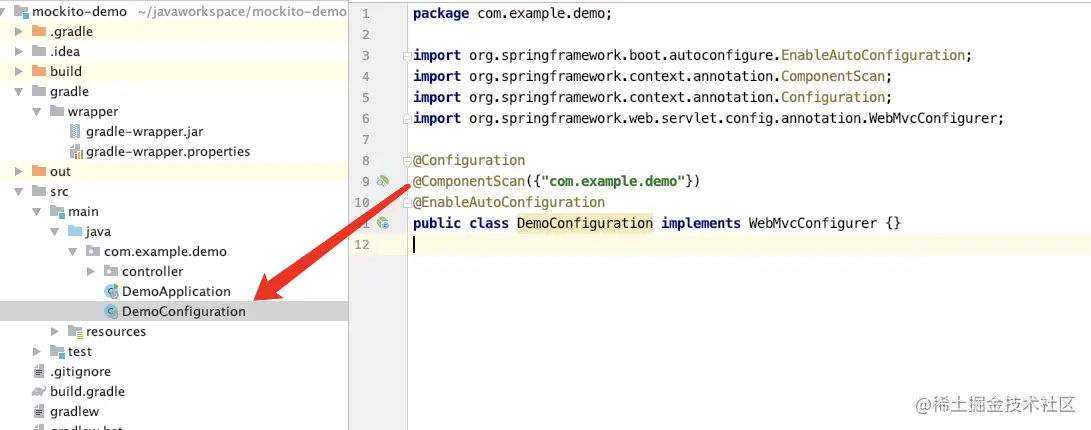Expand the .idea folder arrow

(x=19, y=51)
